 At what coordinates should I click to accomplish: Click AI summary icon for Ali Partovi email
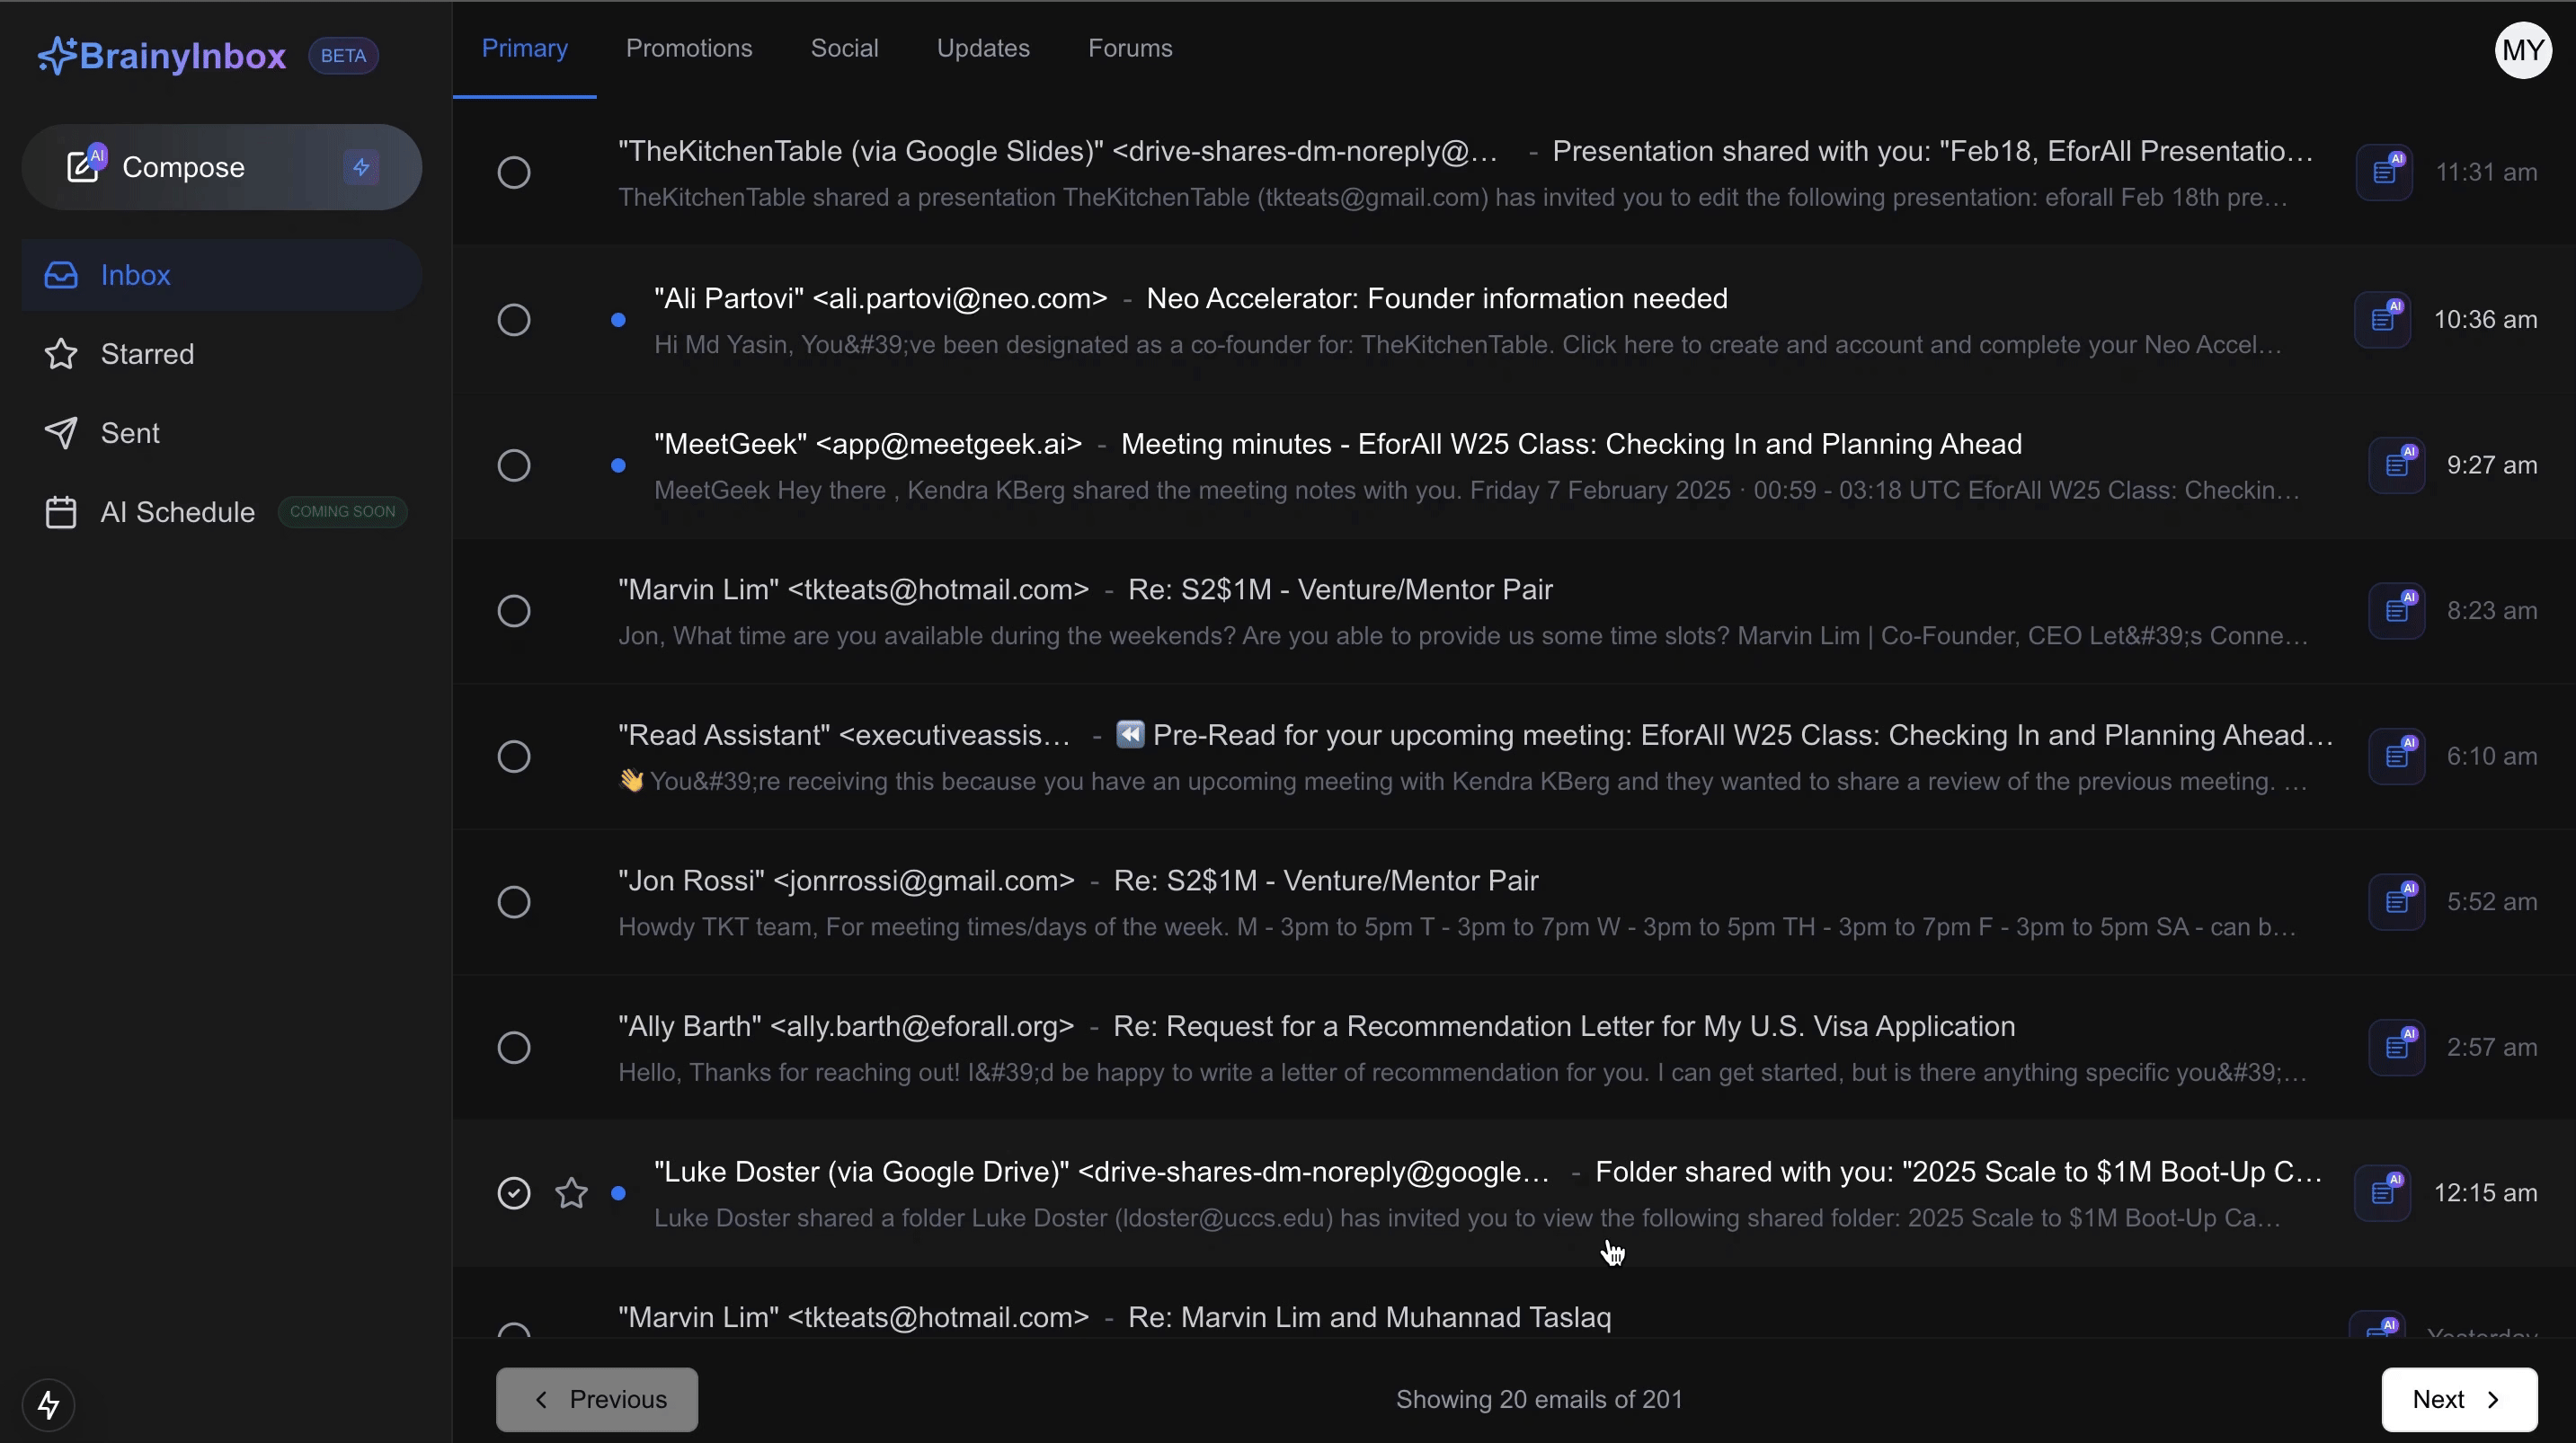(x=2383, y=320)
